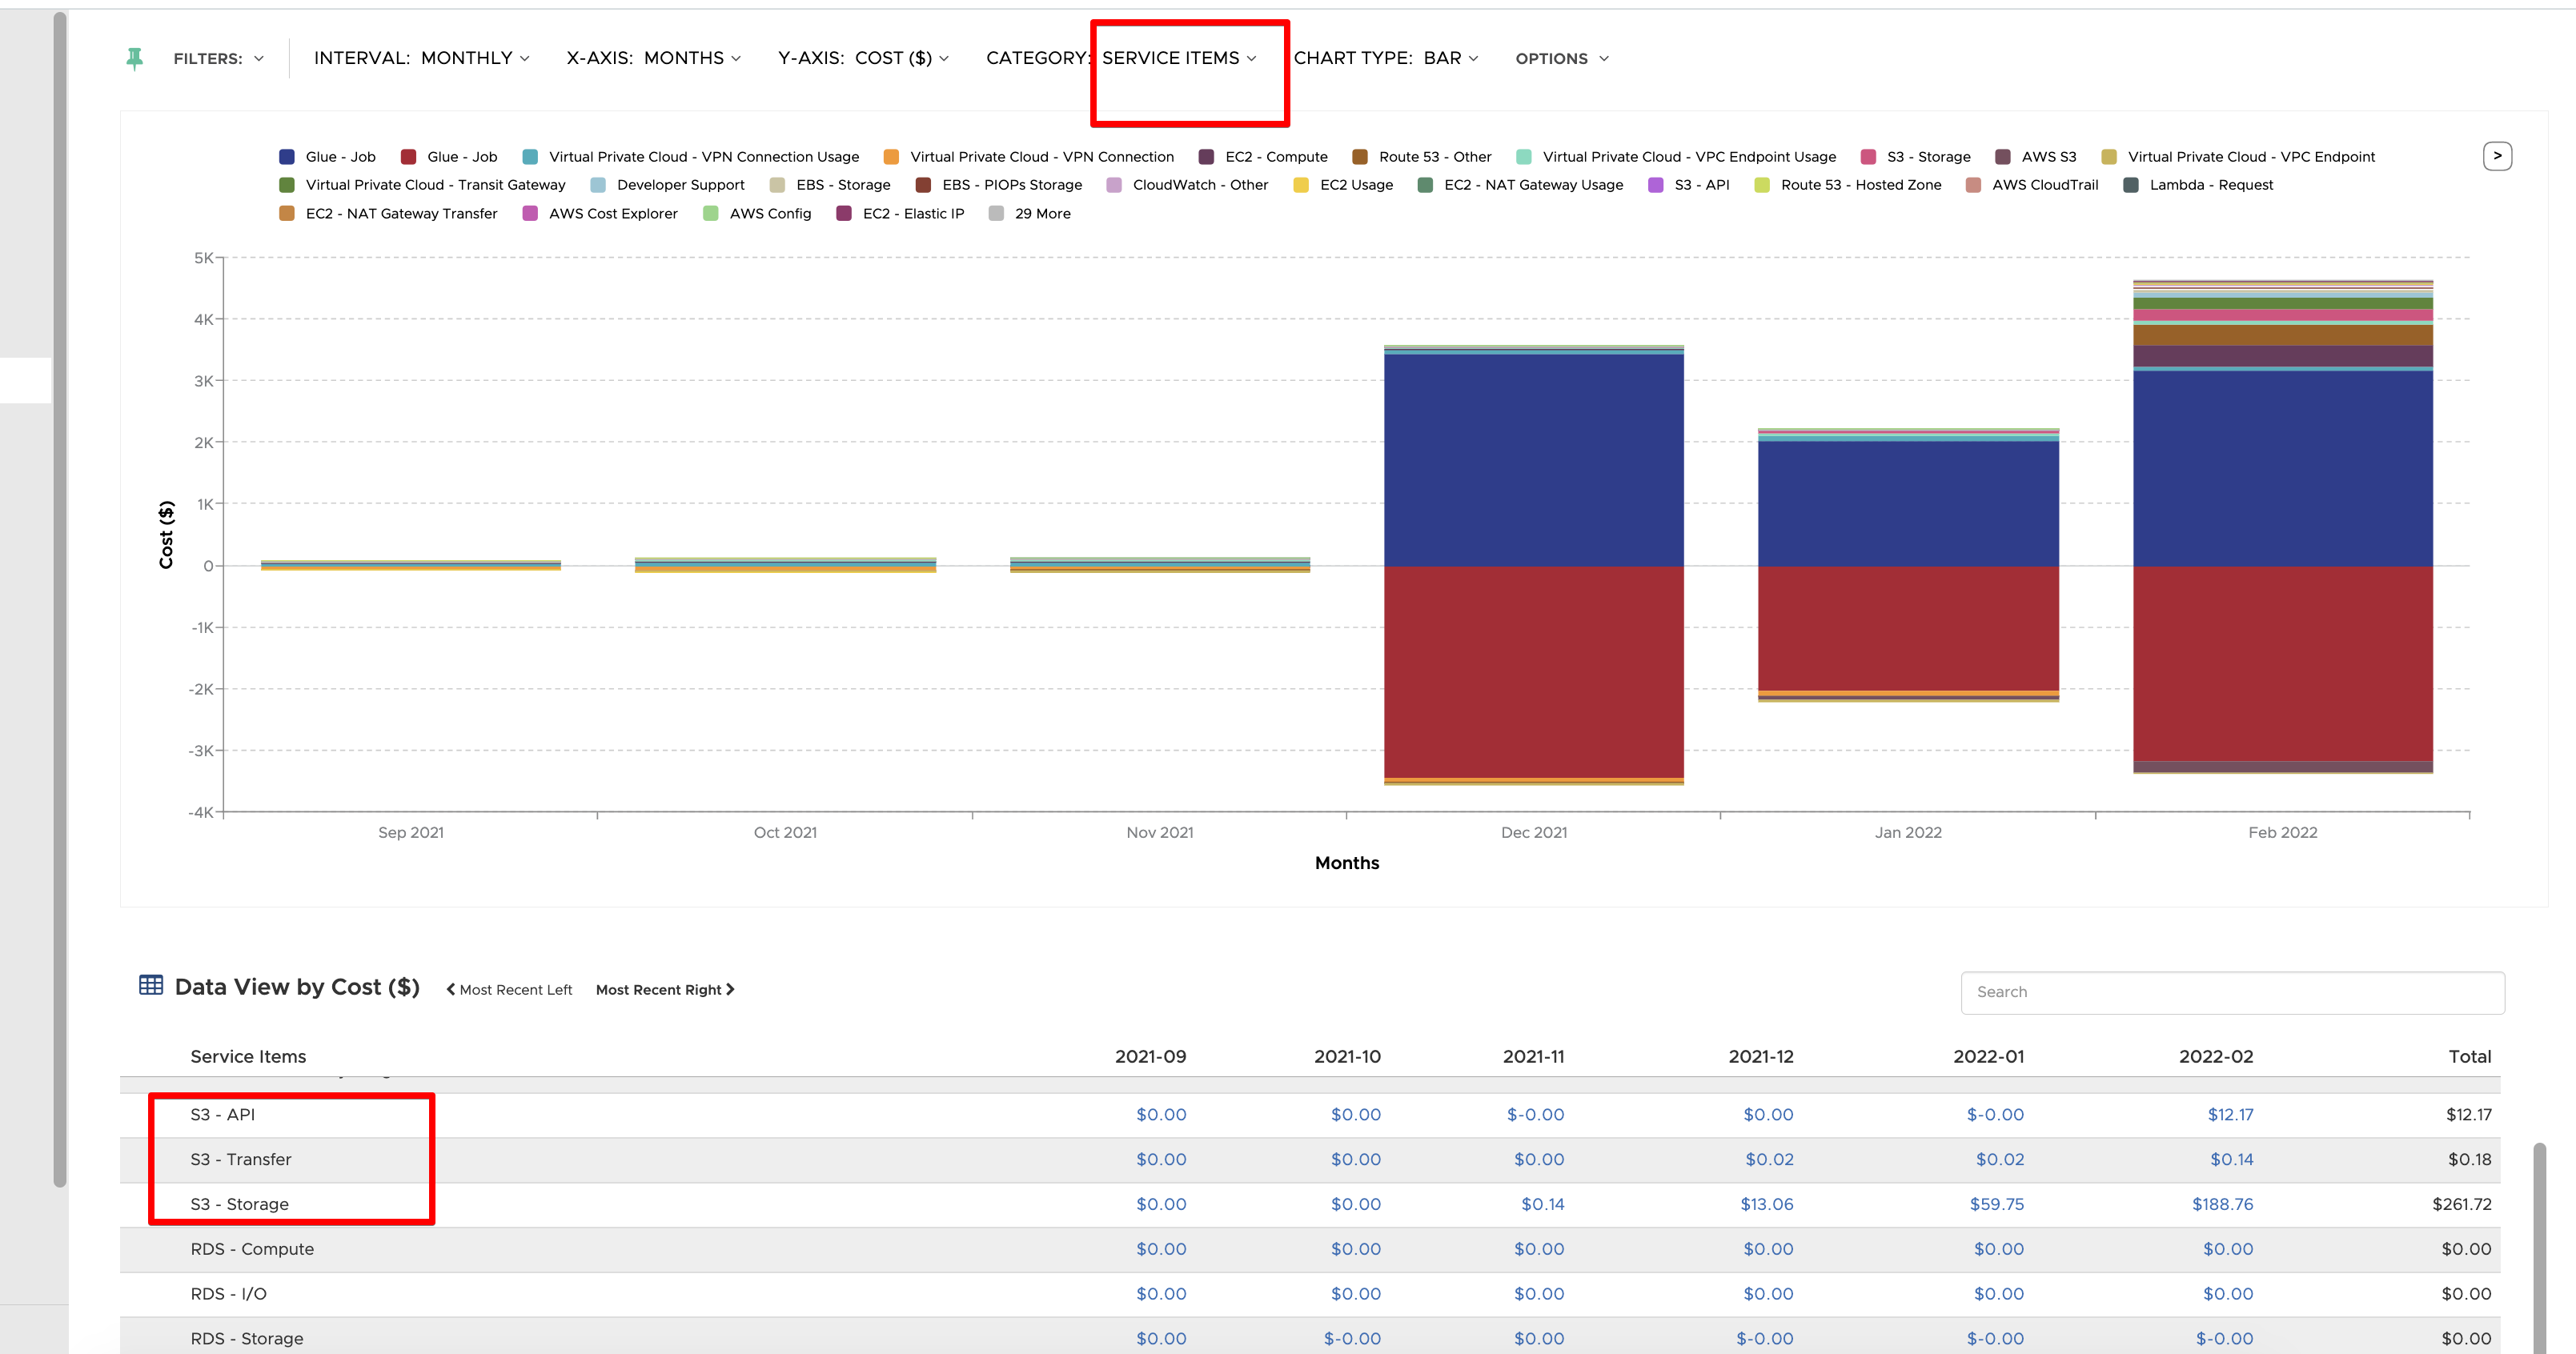2576x1354 pixels.
Task: Click the $12.17 S3 - API February value
Action: [x=2230, y=1114]
